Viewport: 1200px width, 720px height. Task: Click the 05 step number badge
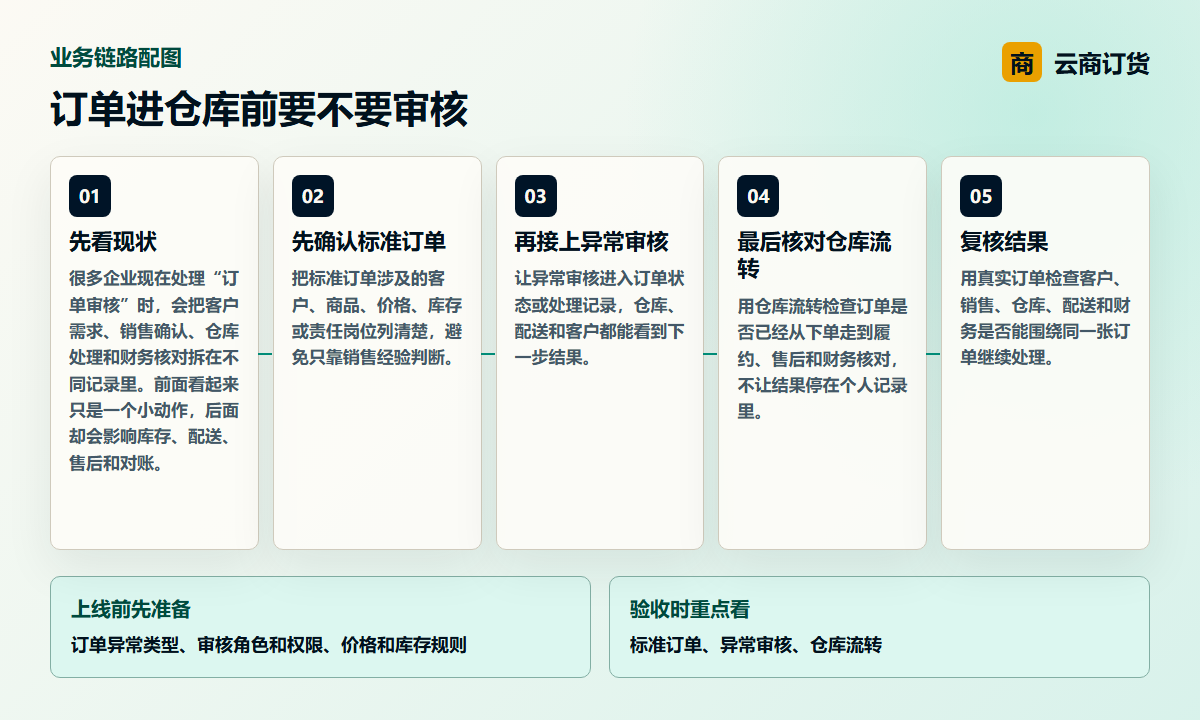pyautogui.click(x=981, y=196)
